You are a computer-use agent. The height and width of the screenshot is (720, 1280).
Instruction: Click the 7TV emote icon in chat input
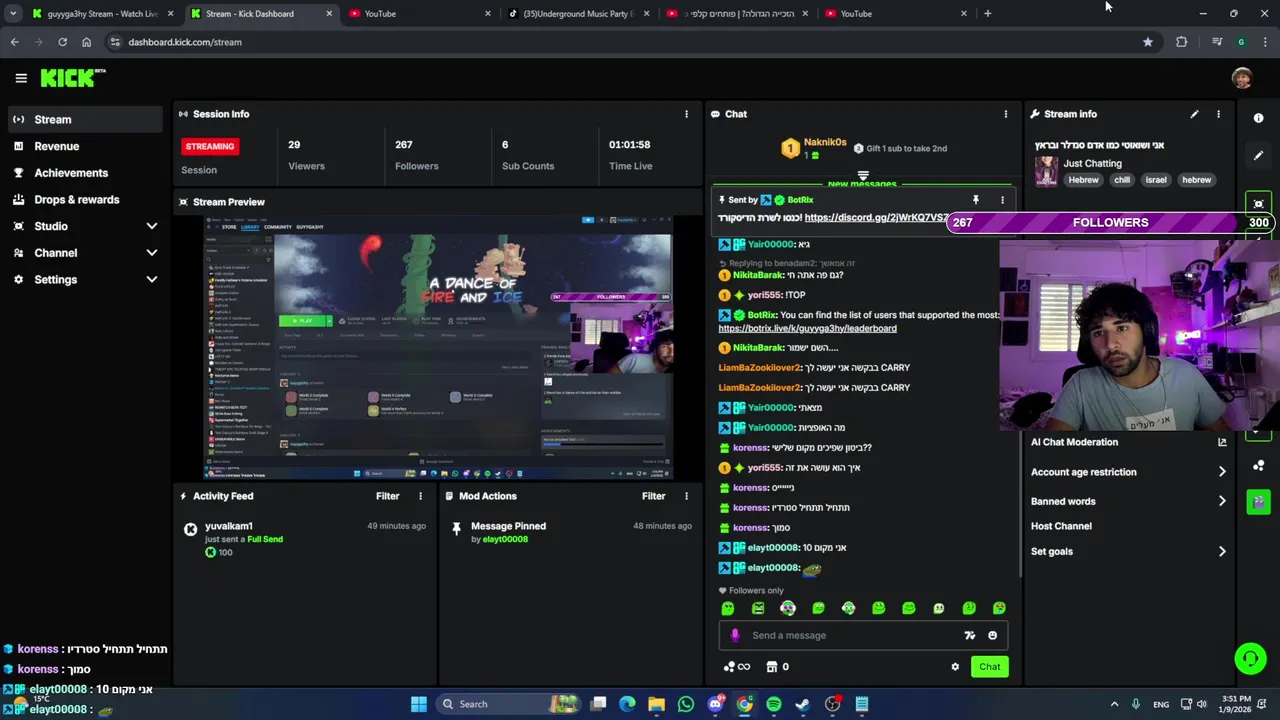click(x=969, y=635)
